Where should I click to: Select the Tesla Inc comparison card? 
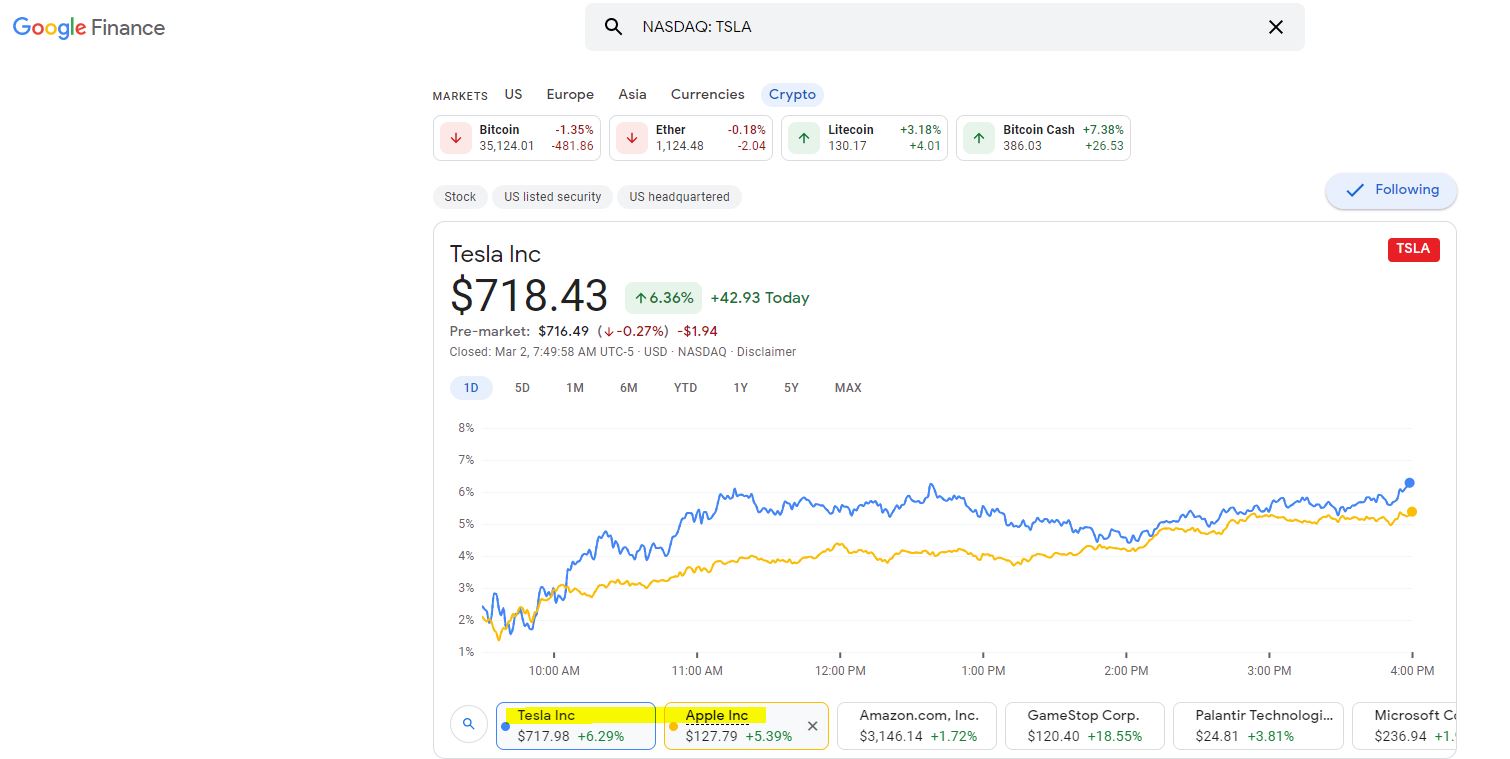(x=576, y=726)
